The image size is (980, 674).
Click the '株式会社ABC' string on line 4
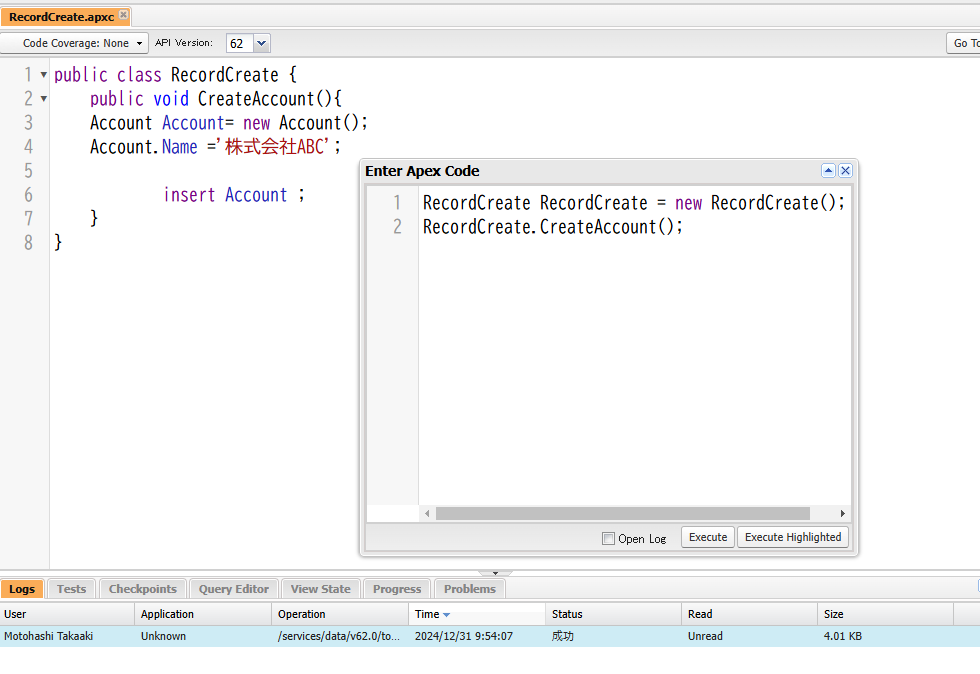pos(273,146)
